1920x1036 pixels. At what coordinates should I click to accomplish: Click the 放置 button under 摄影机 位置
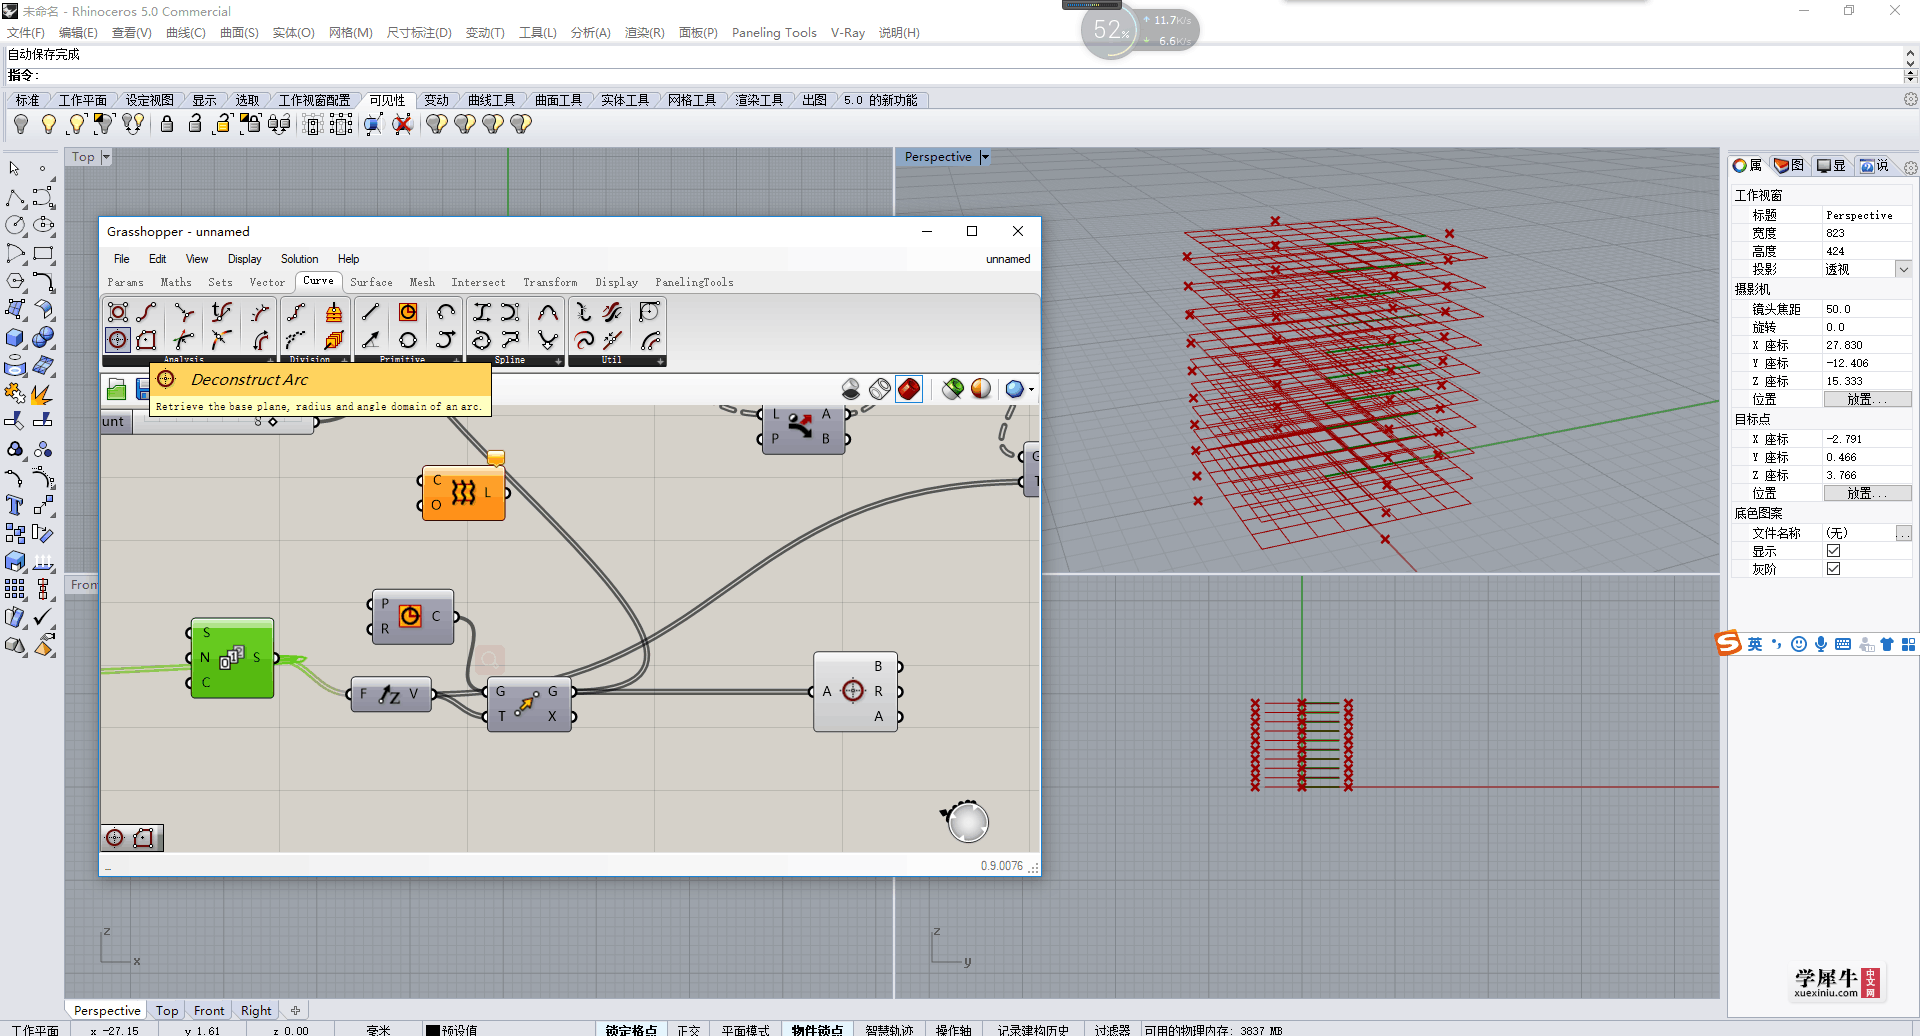coord(1867,399)
